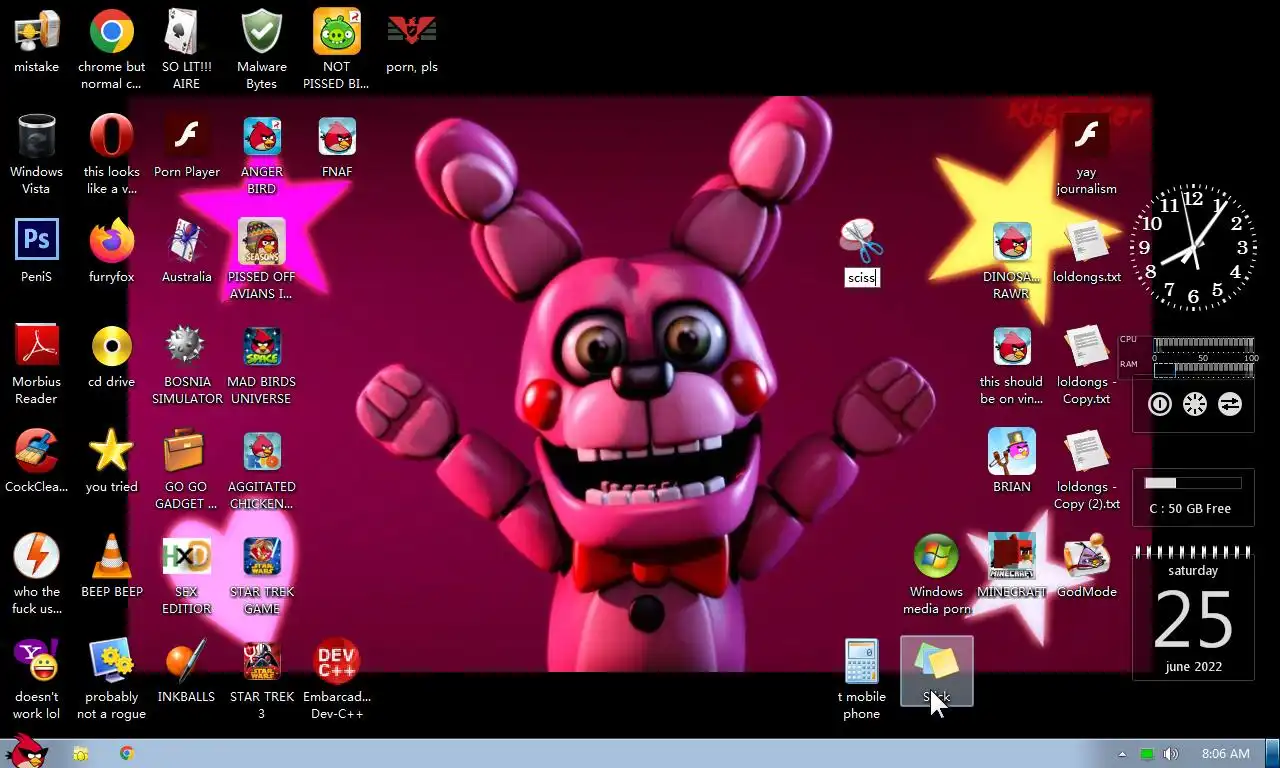1280x768 pixels.
Task: Select the Opera 'this looks like a v...' icon
Action: click(x=112, y=137)
